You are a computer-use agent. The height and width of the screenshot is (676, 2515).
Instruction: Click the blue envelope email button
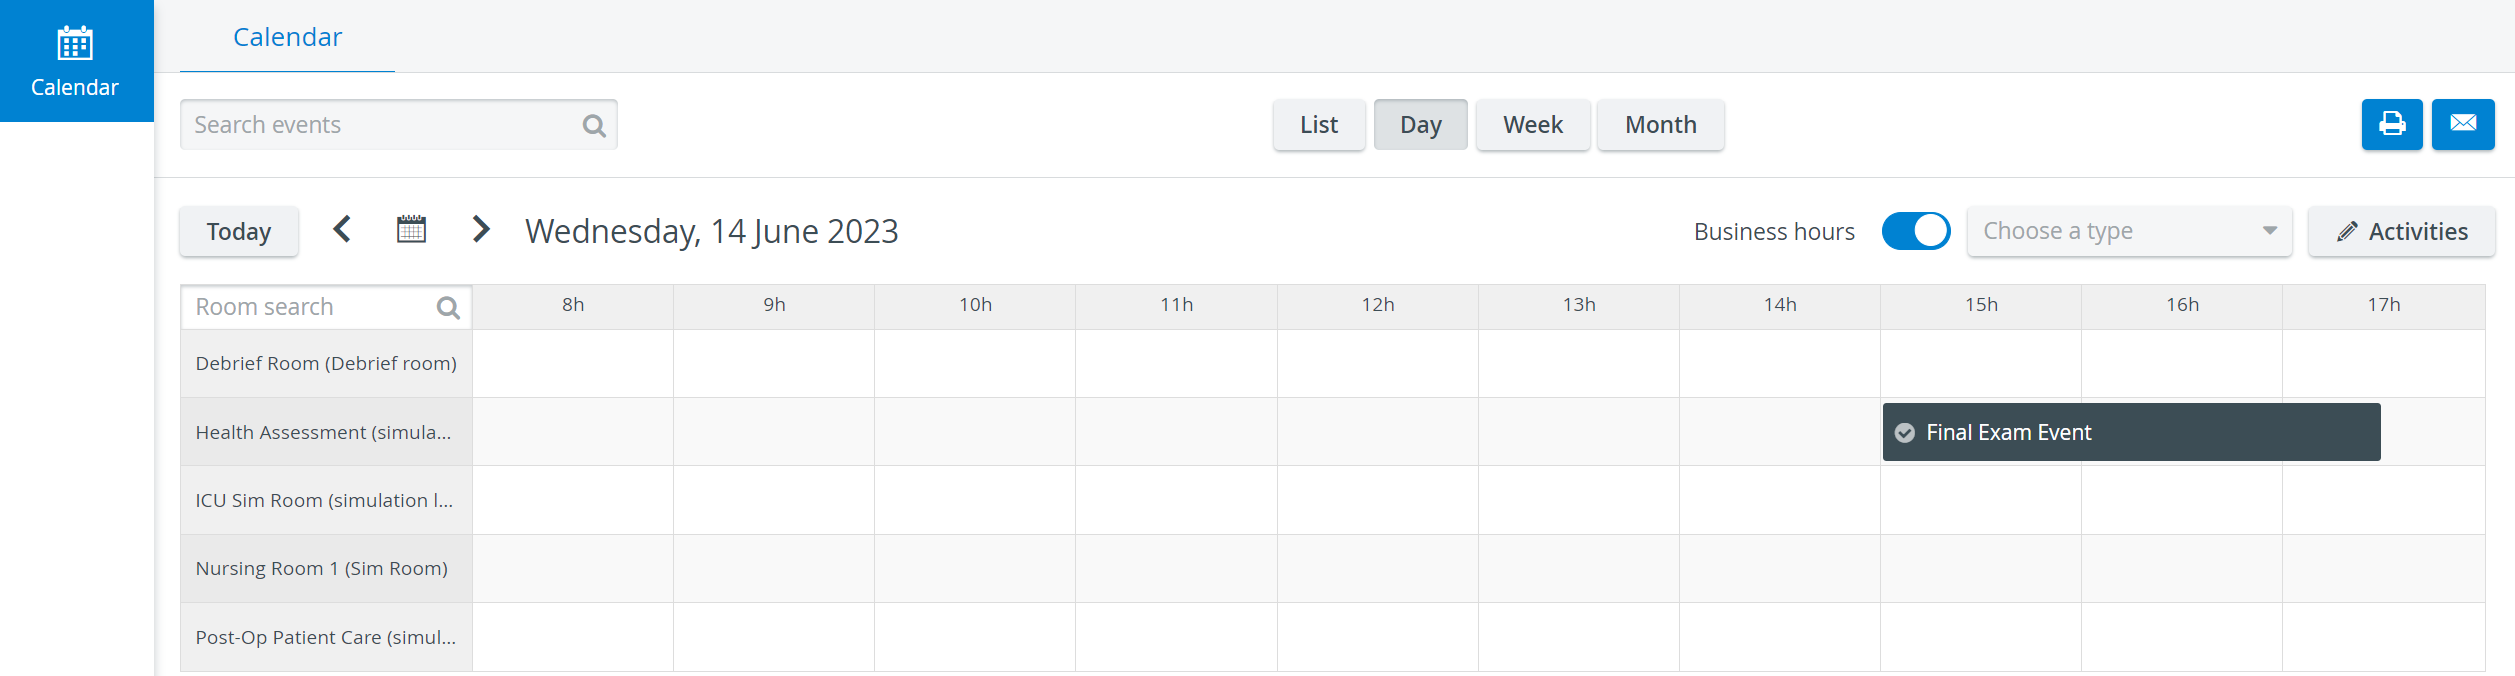click(x=2463, y=124)
